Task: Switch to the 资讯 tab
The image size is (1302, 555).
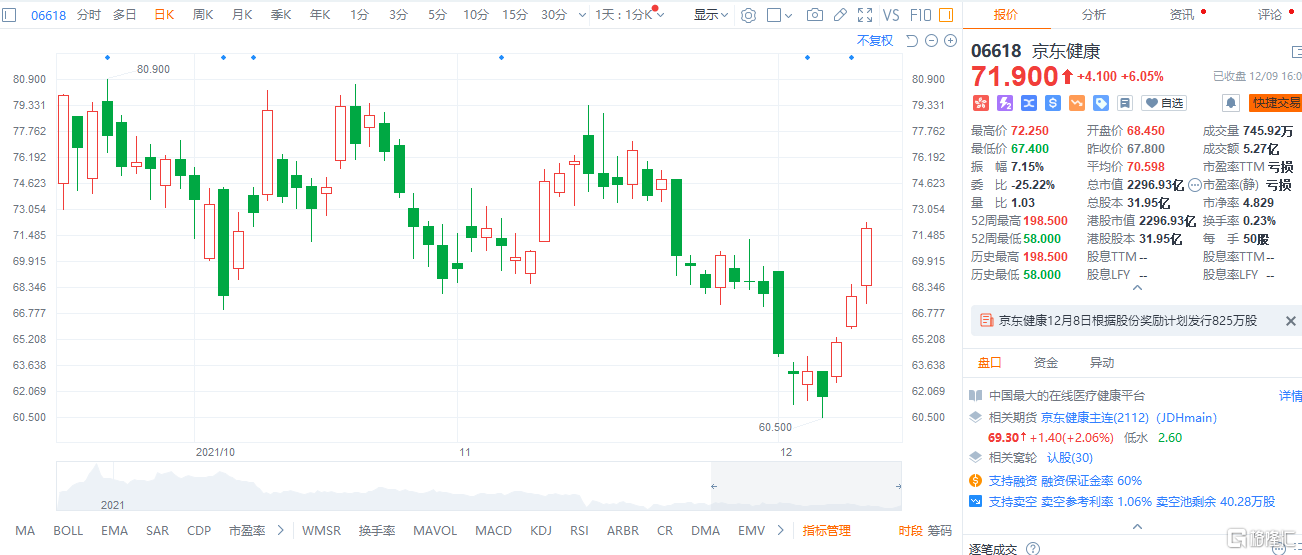Action: click(1182, 15)
